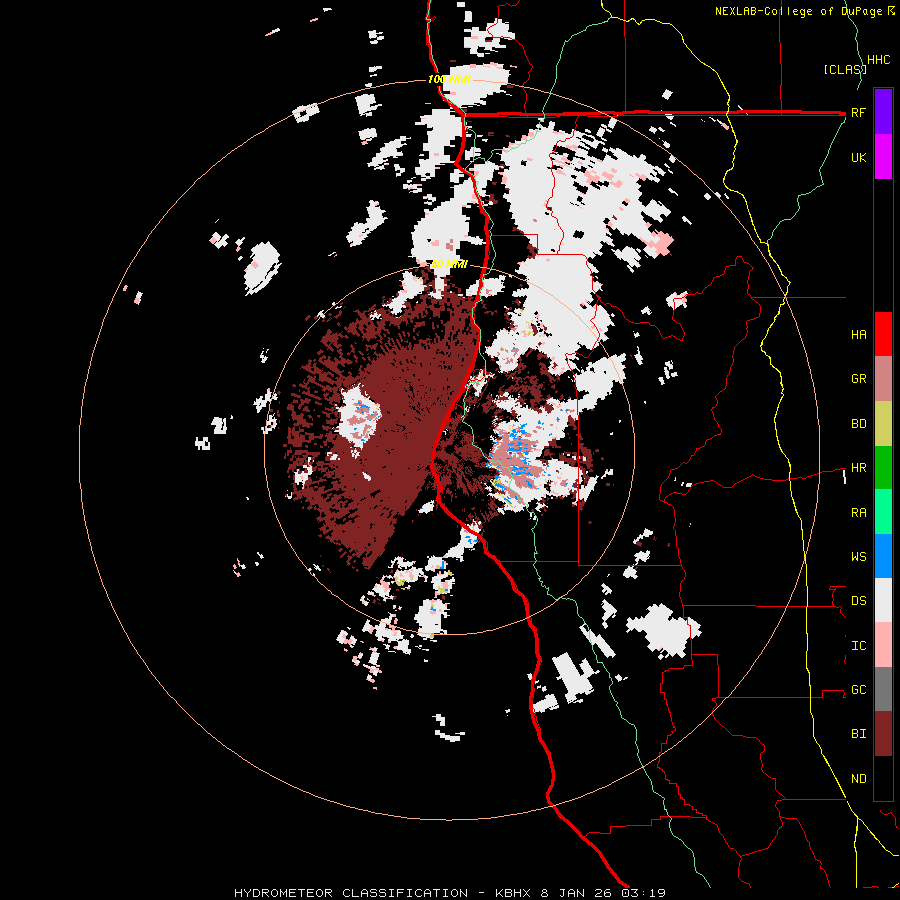Click the HA legend label

click(x=858, y=335)
